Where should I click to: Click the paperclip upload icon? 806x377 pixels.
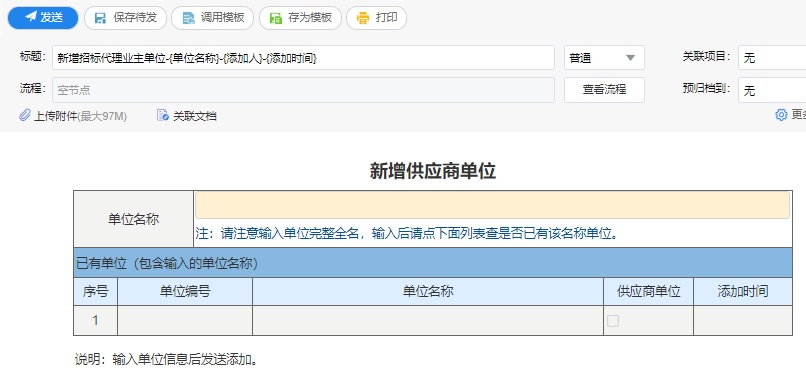(25, 115)
